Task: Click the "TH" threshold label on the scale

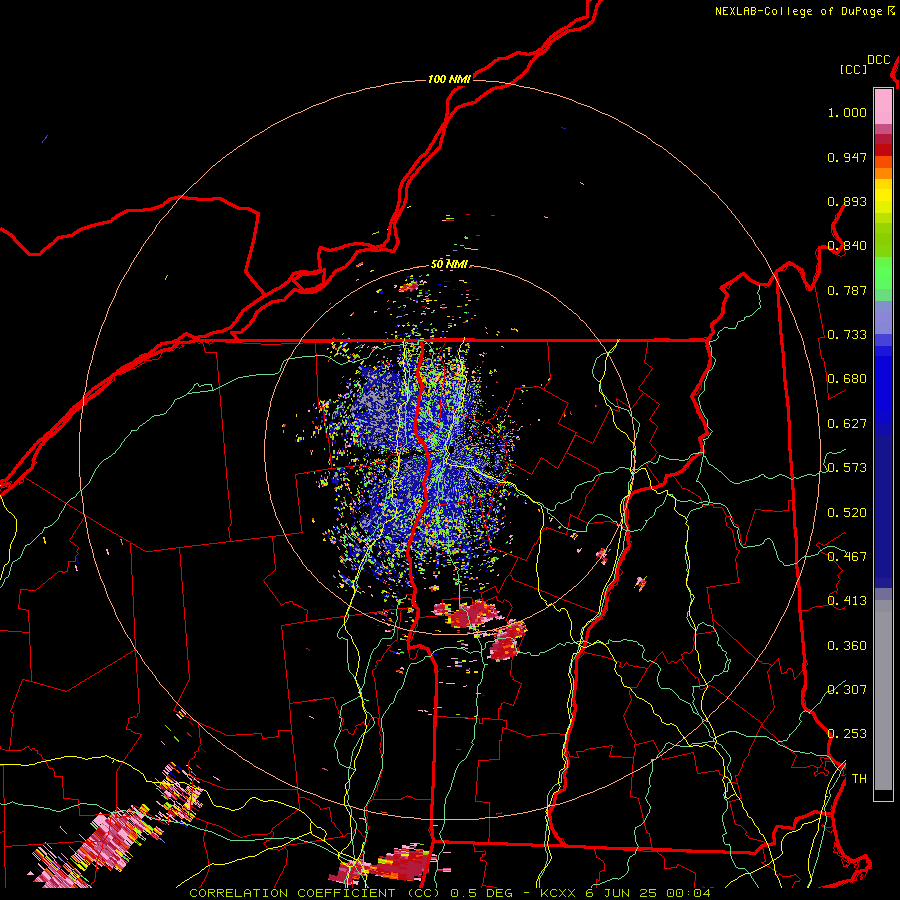Action: [859, 779]
